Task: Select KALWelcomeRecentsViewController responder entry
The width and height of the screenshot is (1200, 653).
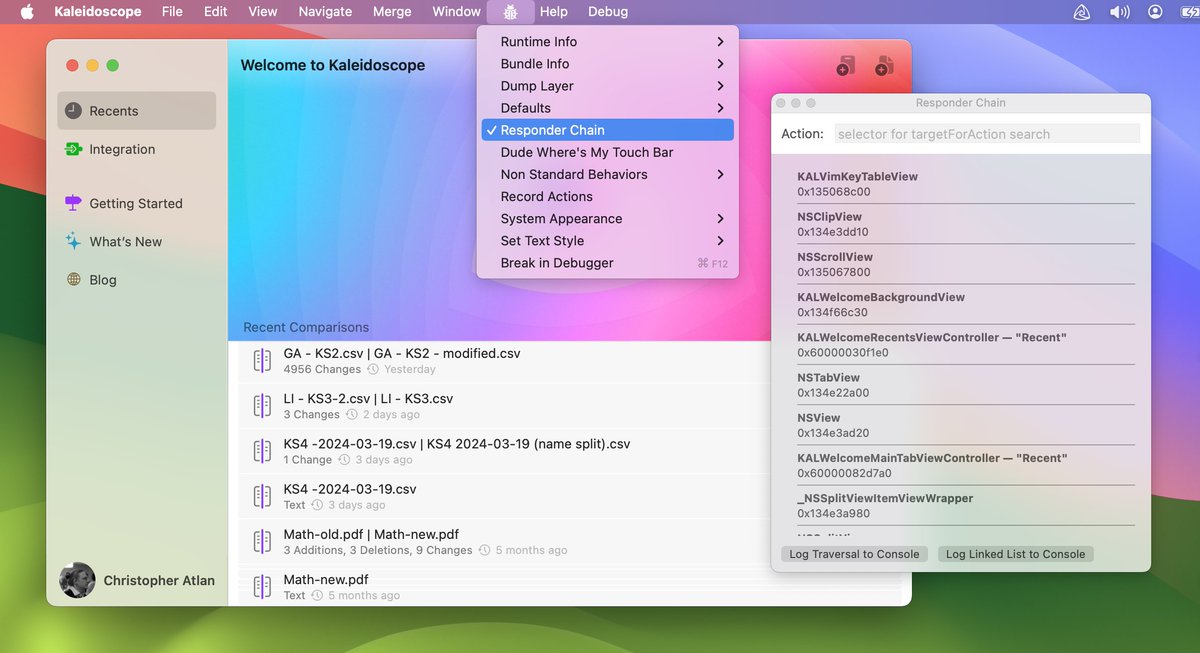Action: [966, 345]
